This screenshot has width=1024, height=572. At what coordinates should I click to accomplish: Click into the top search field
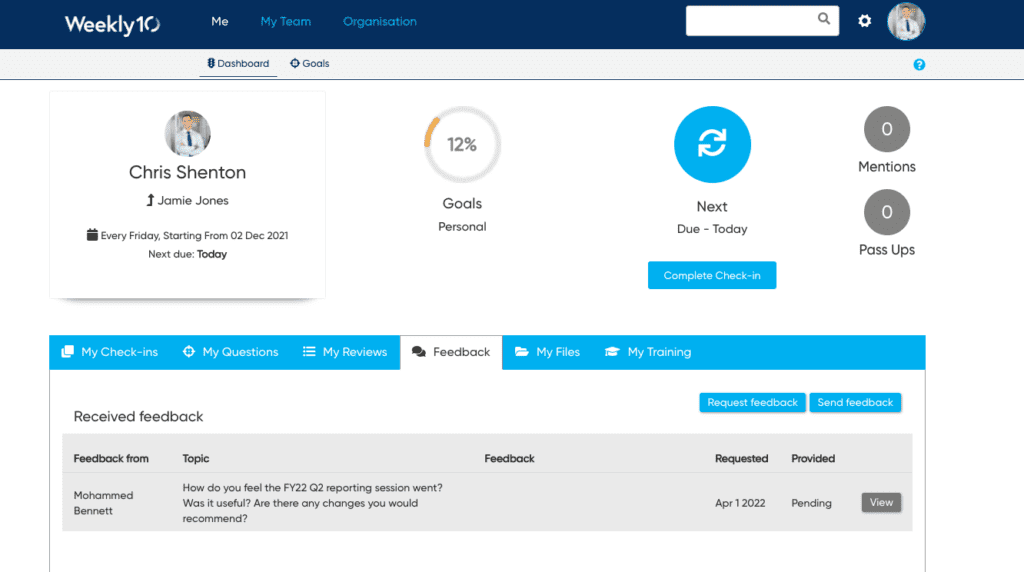tap(750, 20)
